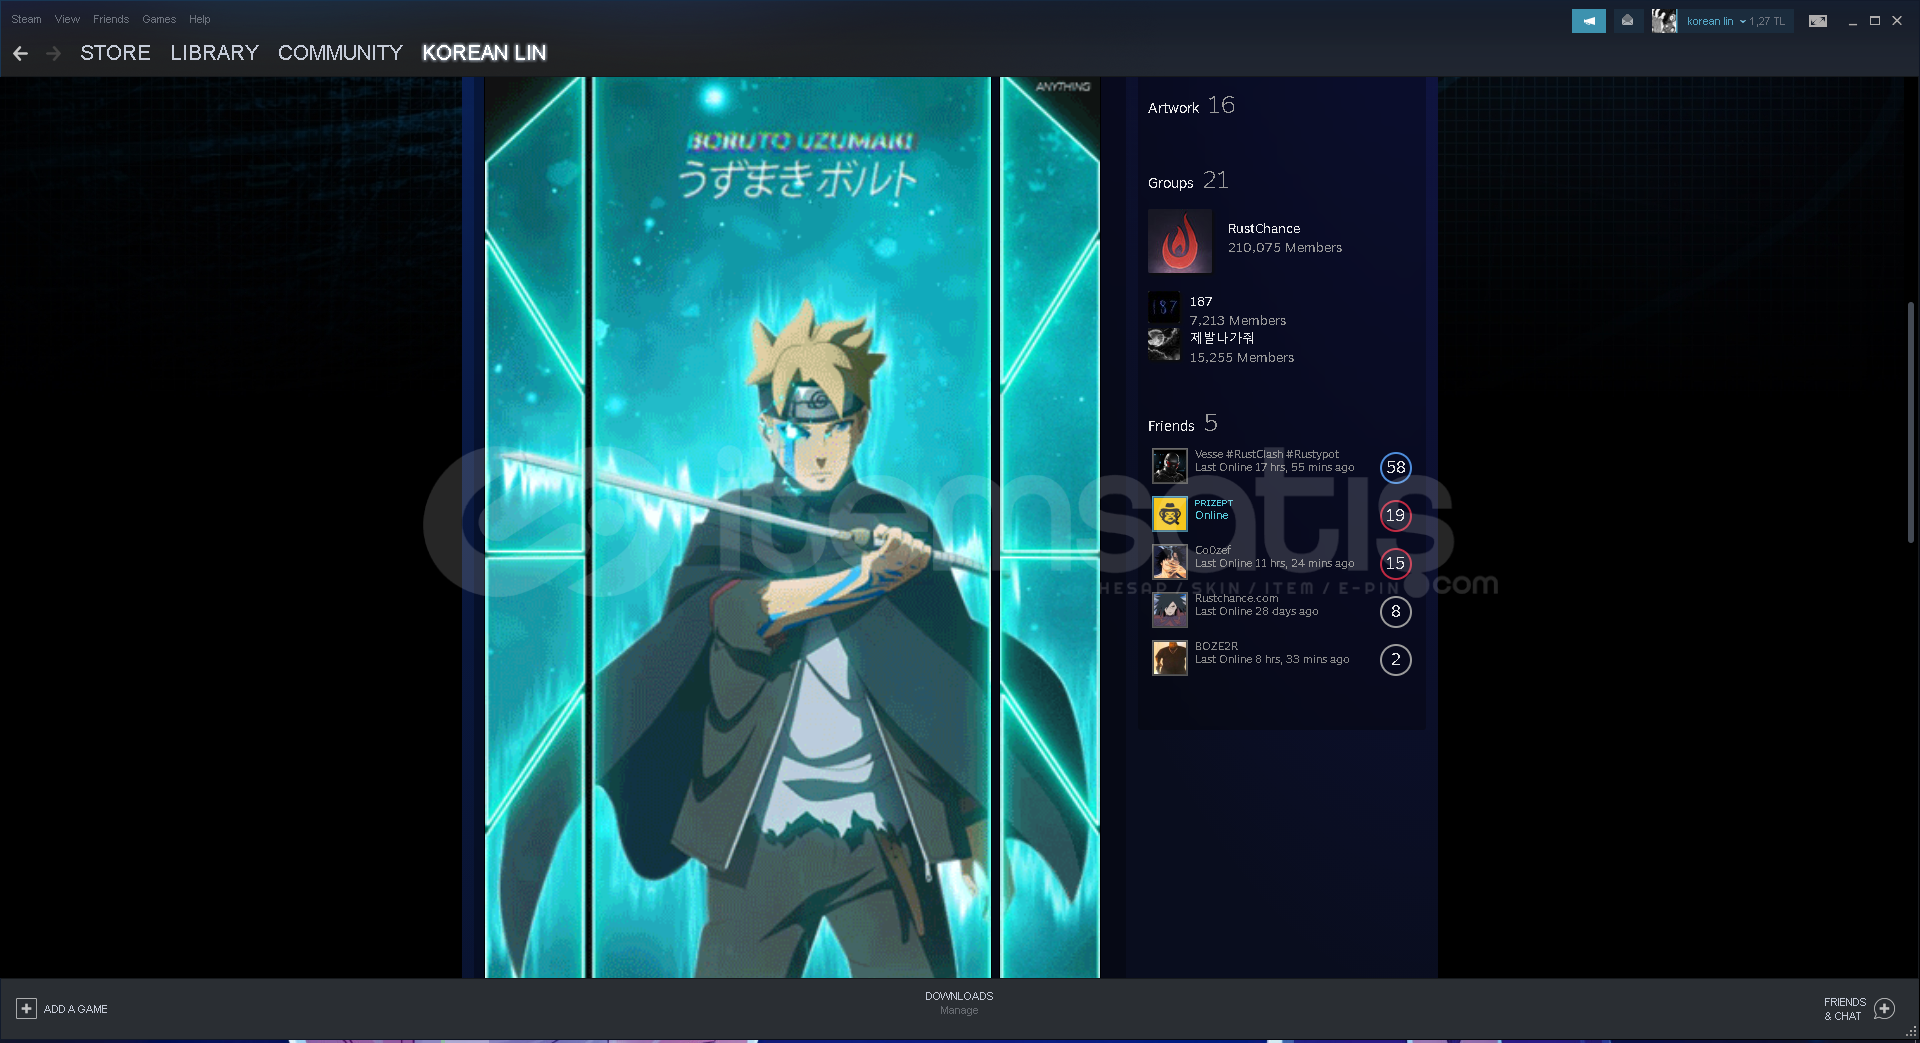Switch to the COMMUNITY tab

click(x=340, y=53)
